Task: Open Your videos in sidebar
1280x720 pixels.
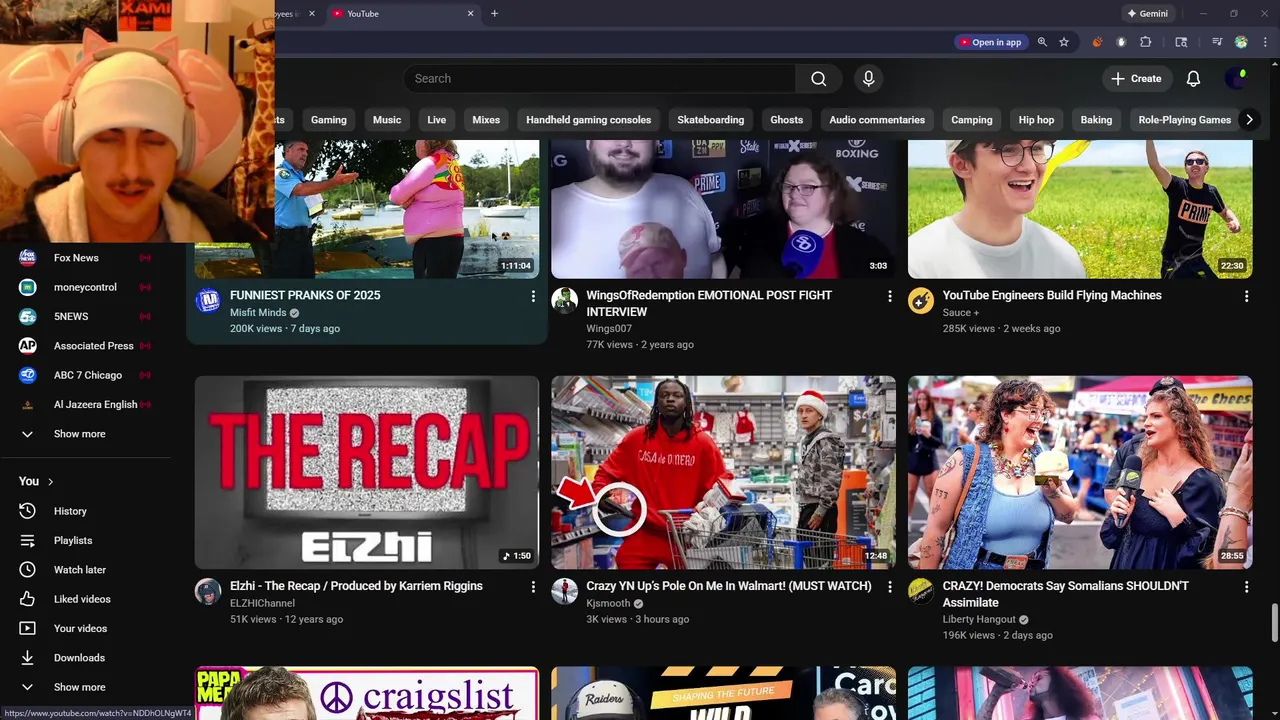Action: (x=85, y=628)
